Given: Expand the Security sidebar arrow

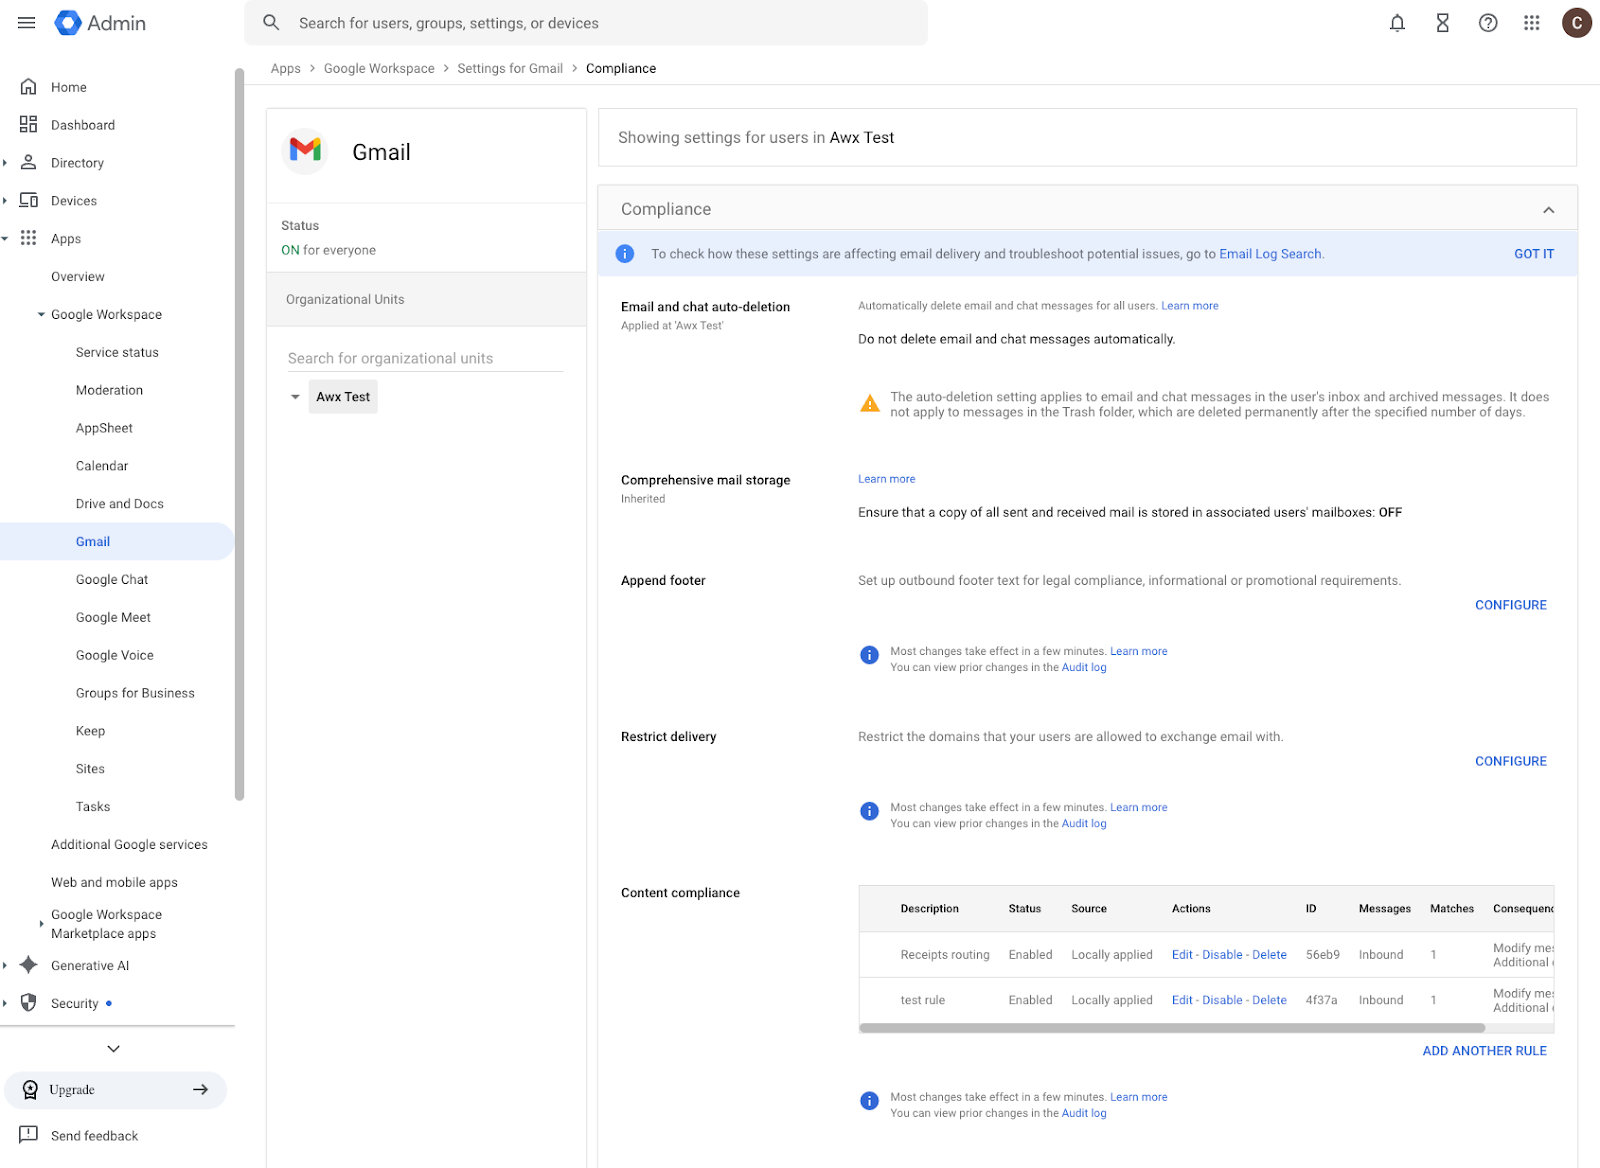Looking at the screenshot, I should pyautogui.click(x=5, y=1004).
